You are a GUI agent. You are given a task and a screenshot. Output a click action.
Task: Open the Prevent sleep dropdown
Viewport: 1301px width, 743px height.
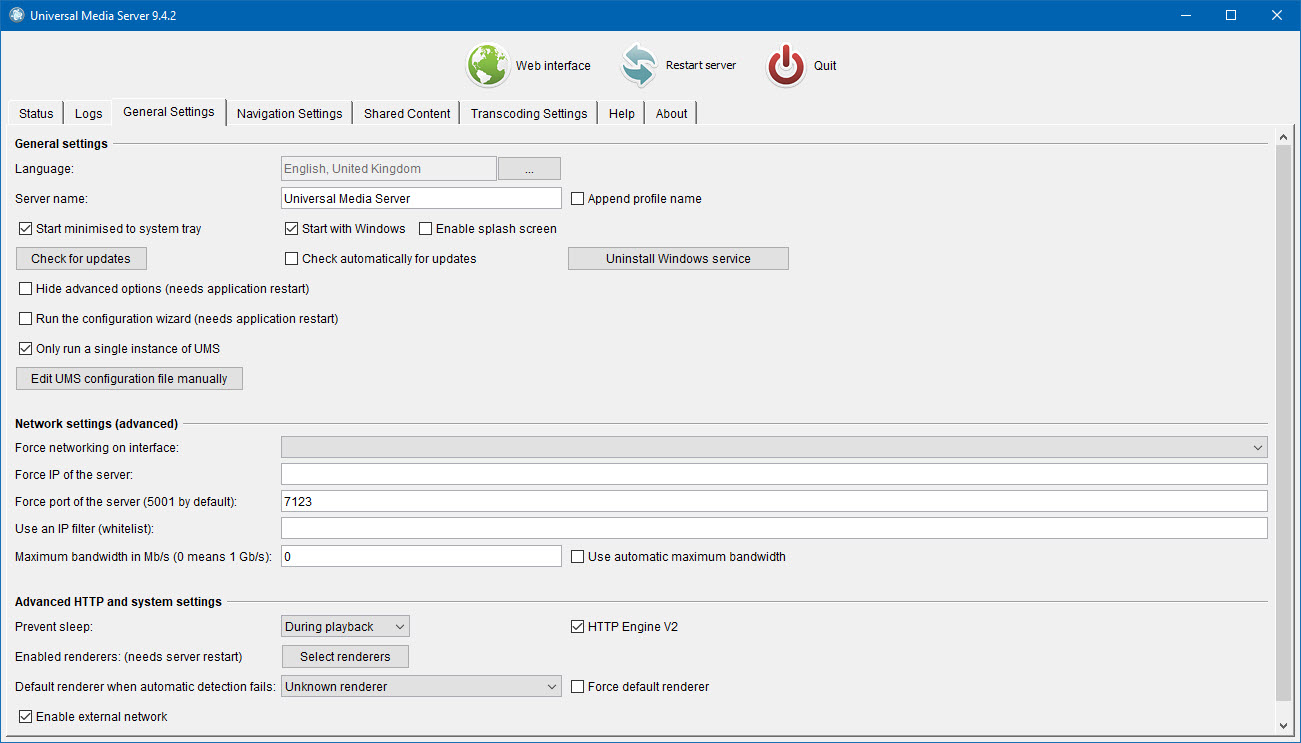[x=346, y=627]
